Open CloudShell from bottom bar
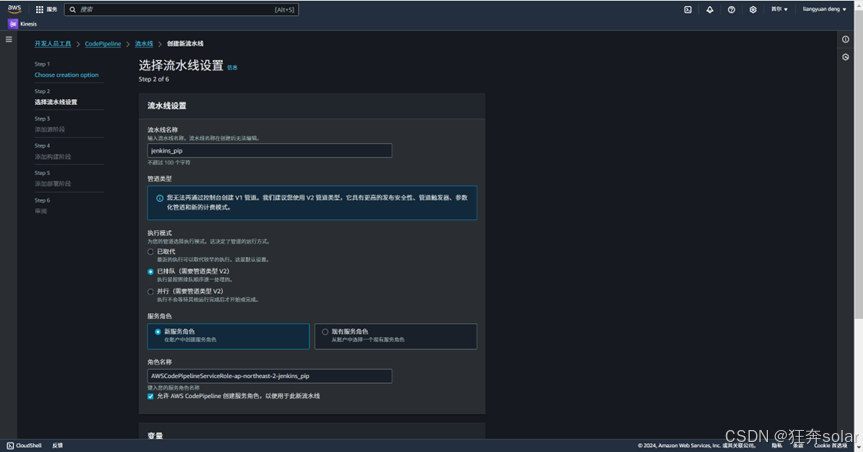The height and width of the screenshot is (452, 863). click(24, 445)
